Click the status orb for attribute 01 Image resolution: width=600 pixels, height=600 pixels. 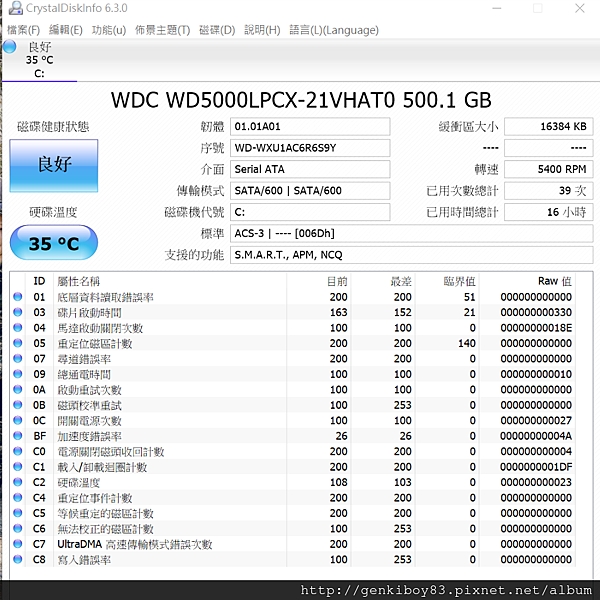(18, 297)
